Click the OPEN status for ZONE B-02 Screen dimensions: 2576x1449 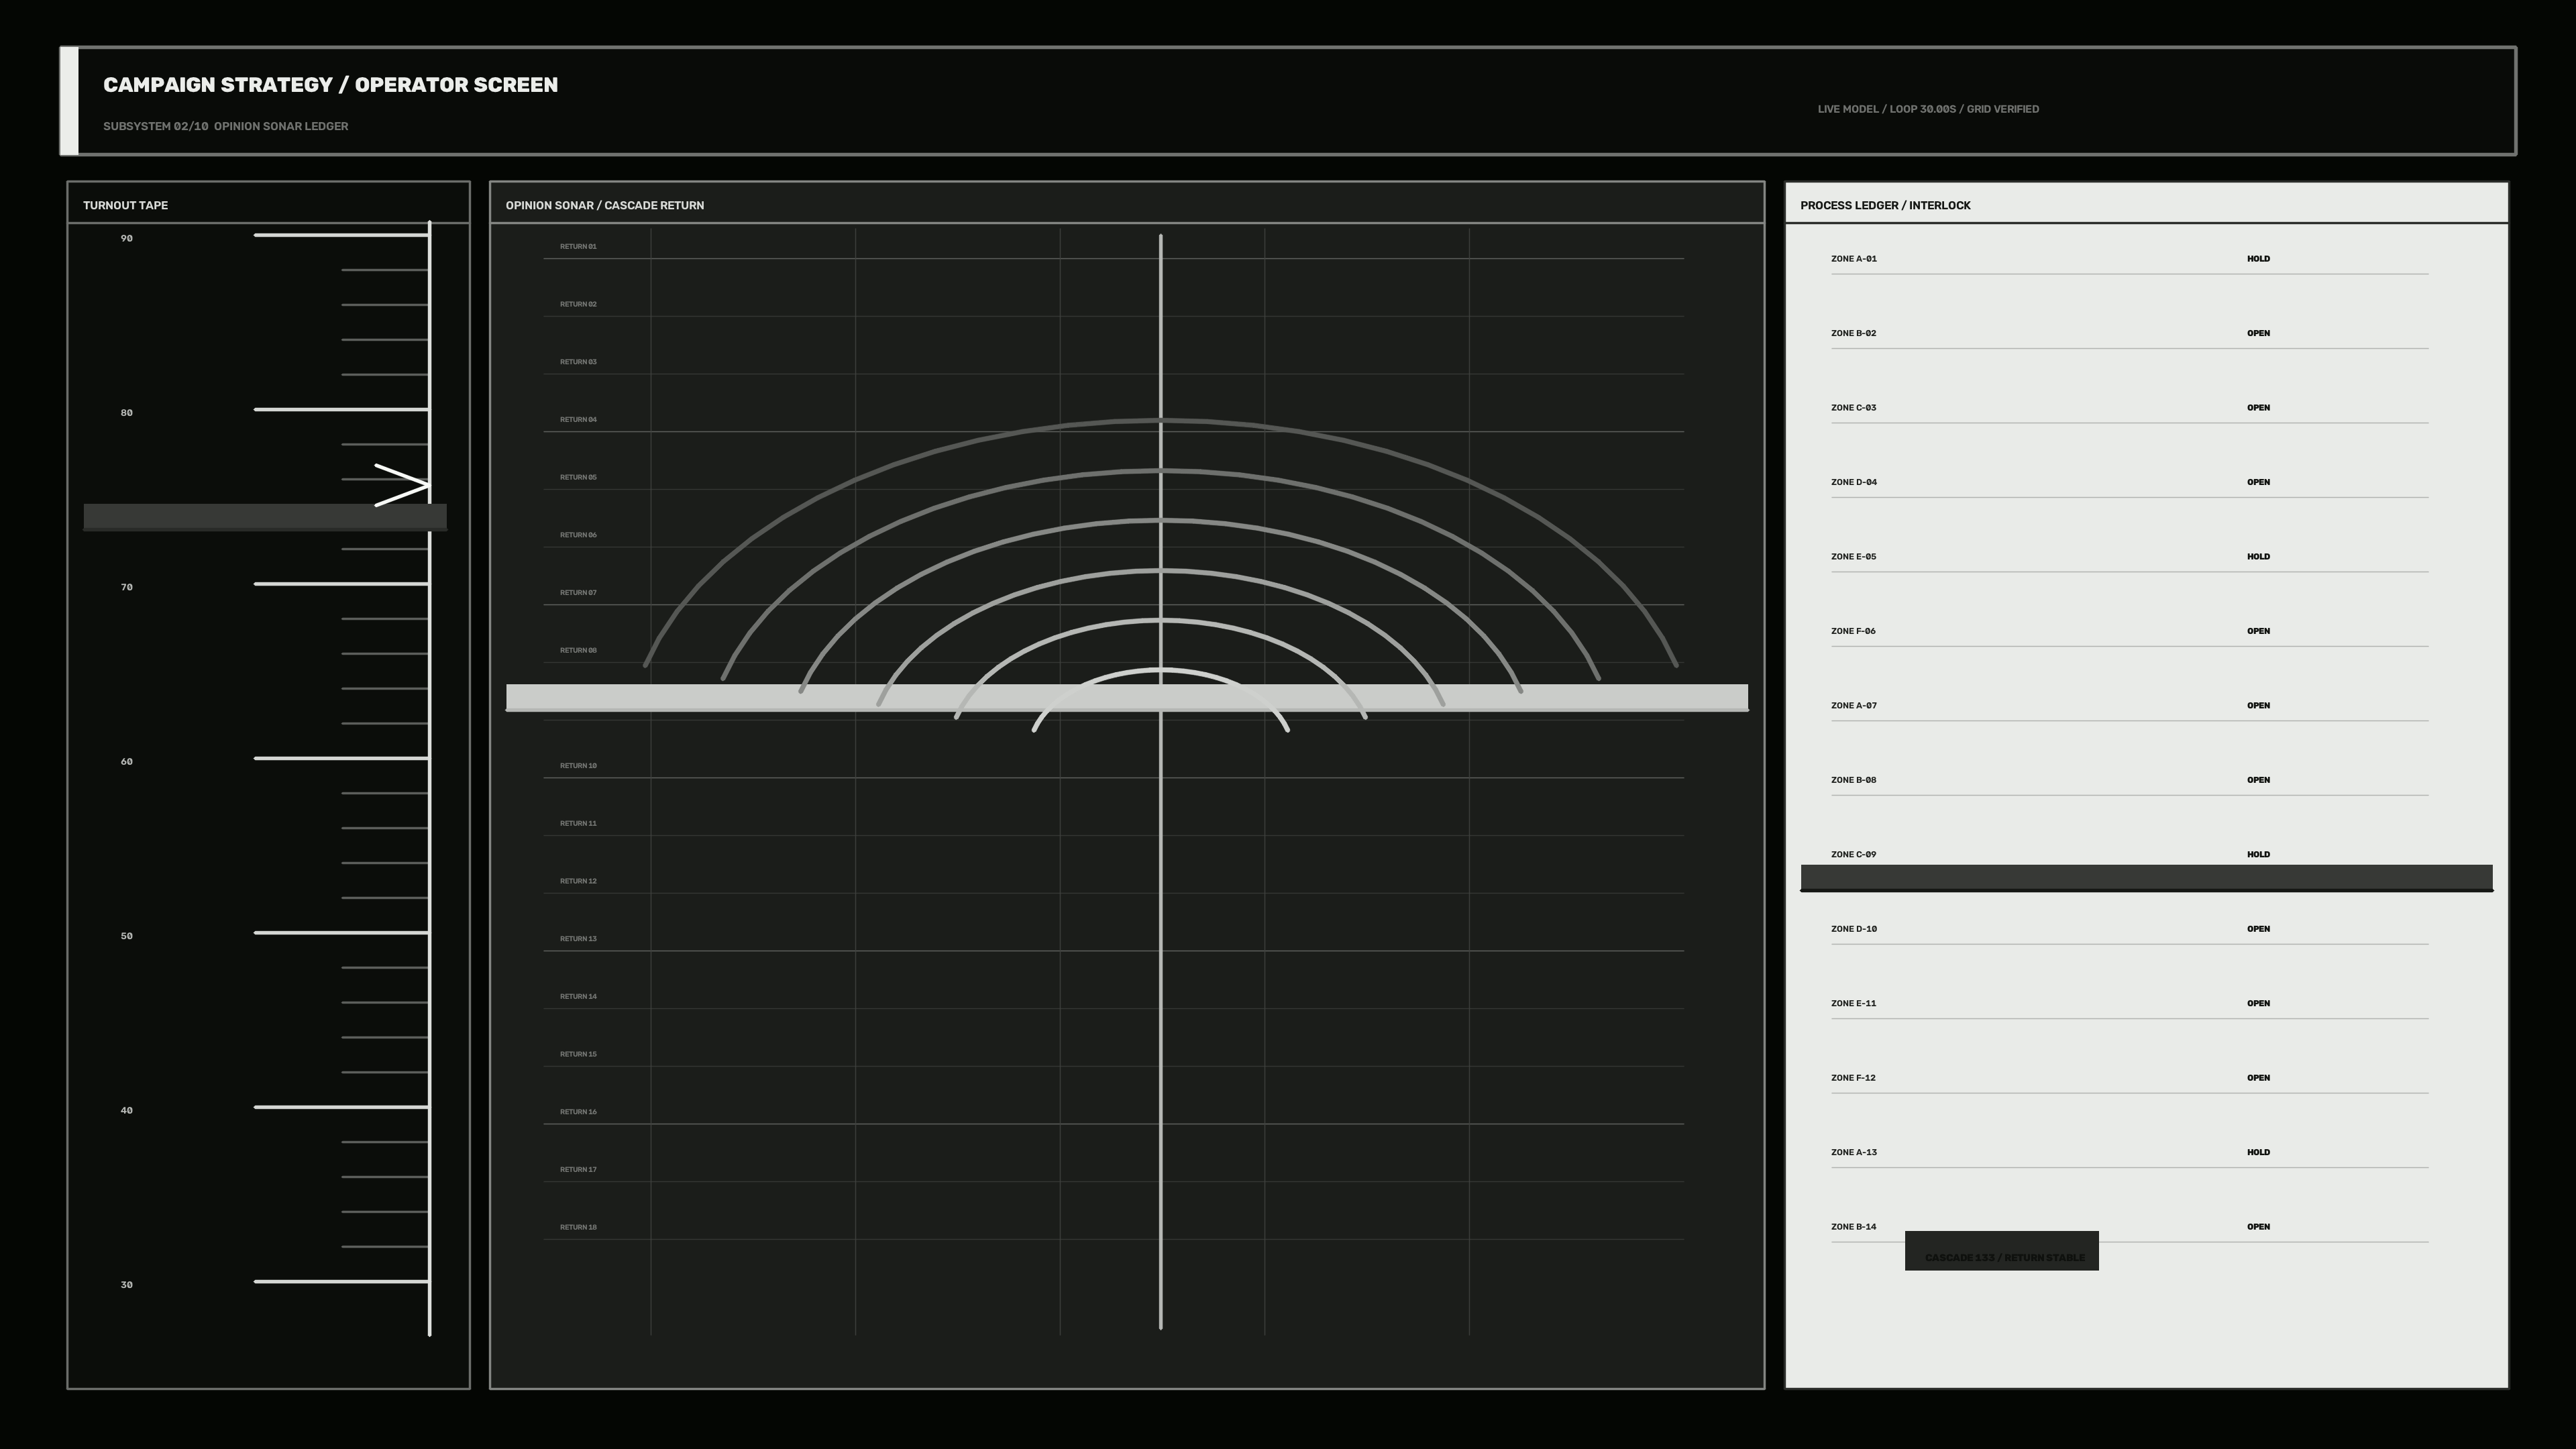(2258, 333)
